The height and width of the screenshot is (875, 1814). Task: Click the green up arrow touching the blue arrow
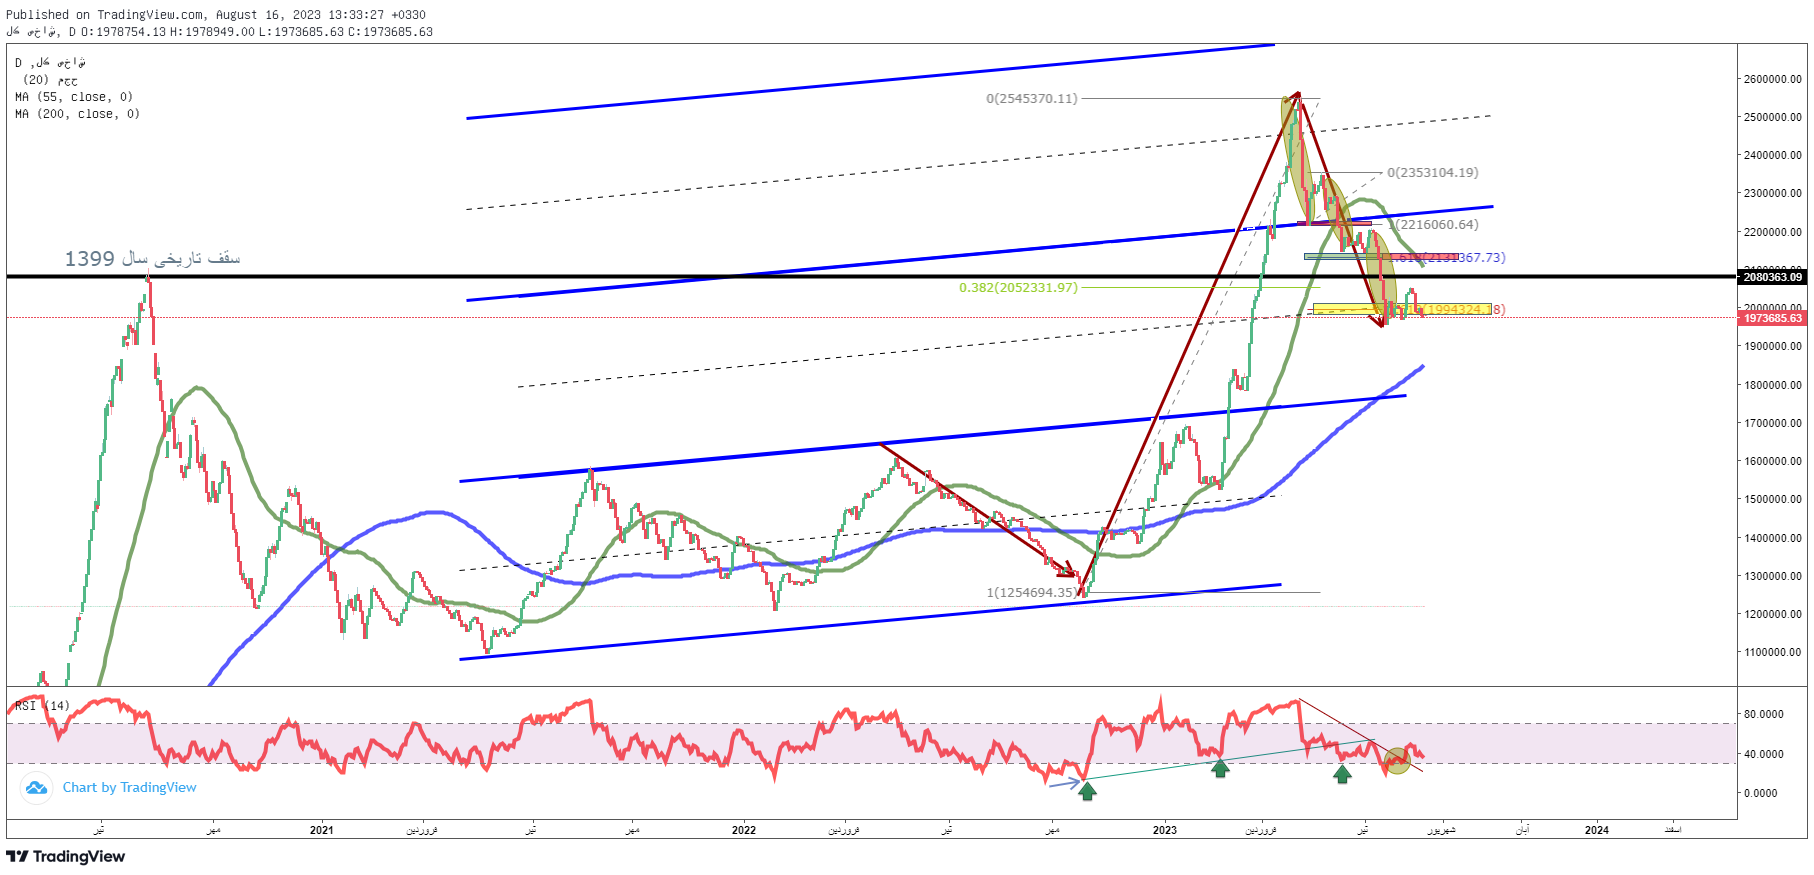(x=1087, y=791)
